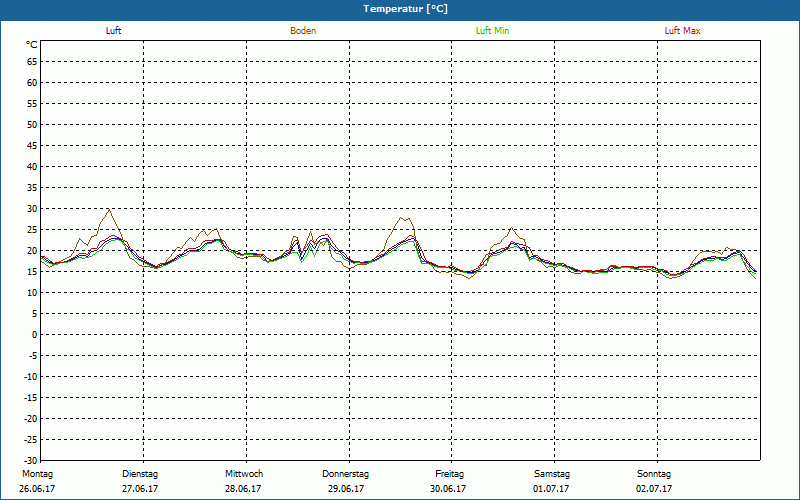Select the Freitag day label
The height and width of the screenshot is (500, 800).
pyautogui.click(x=449, y=474)
